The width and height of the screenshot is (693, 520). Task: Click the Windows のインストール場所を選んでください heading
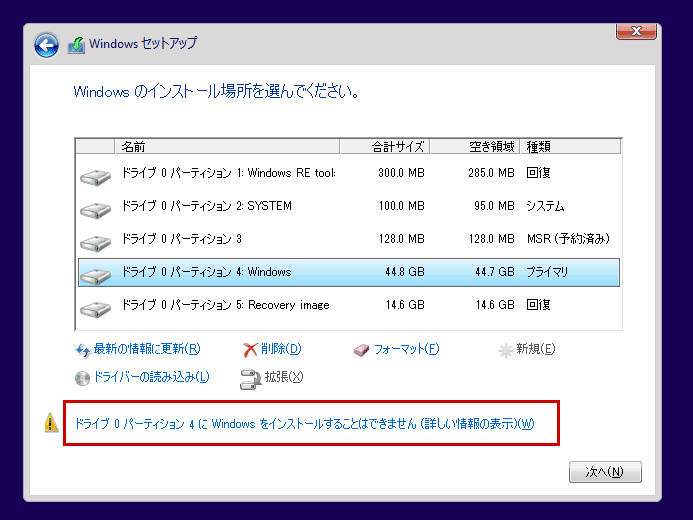click(216, 92)
